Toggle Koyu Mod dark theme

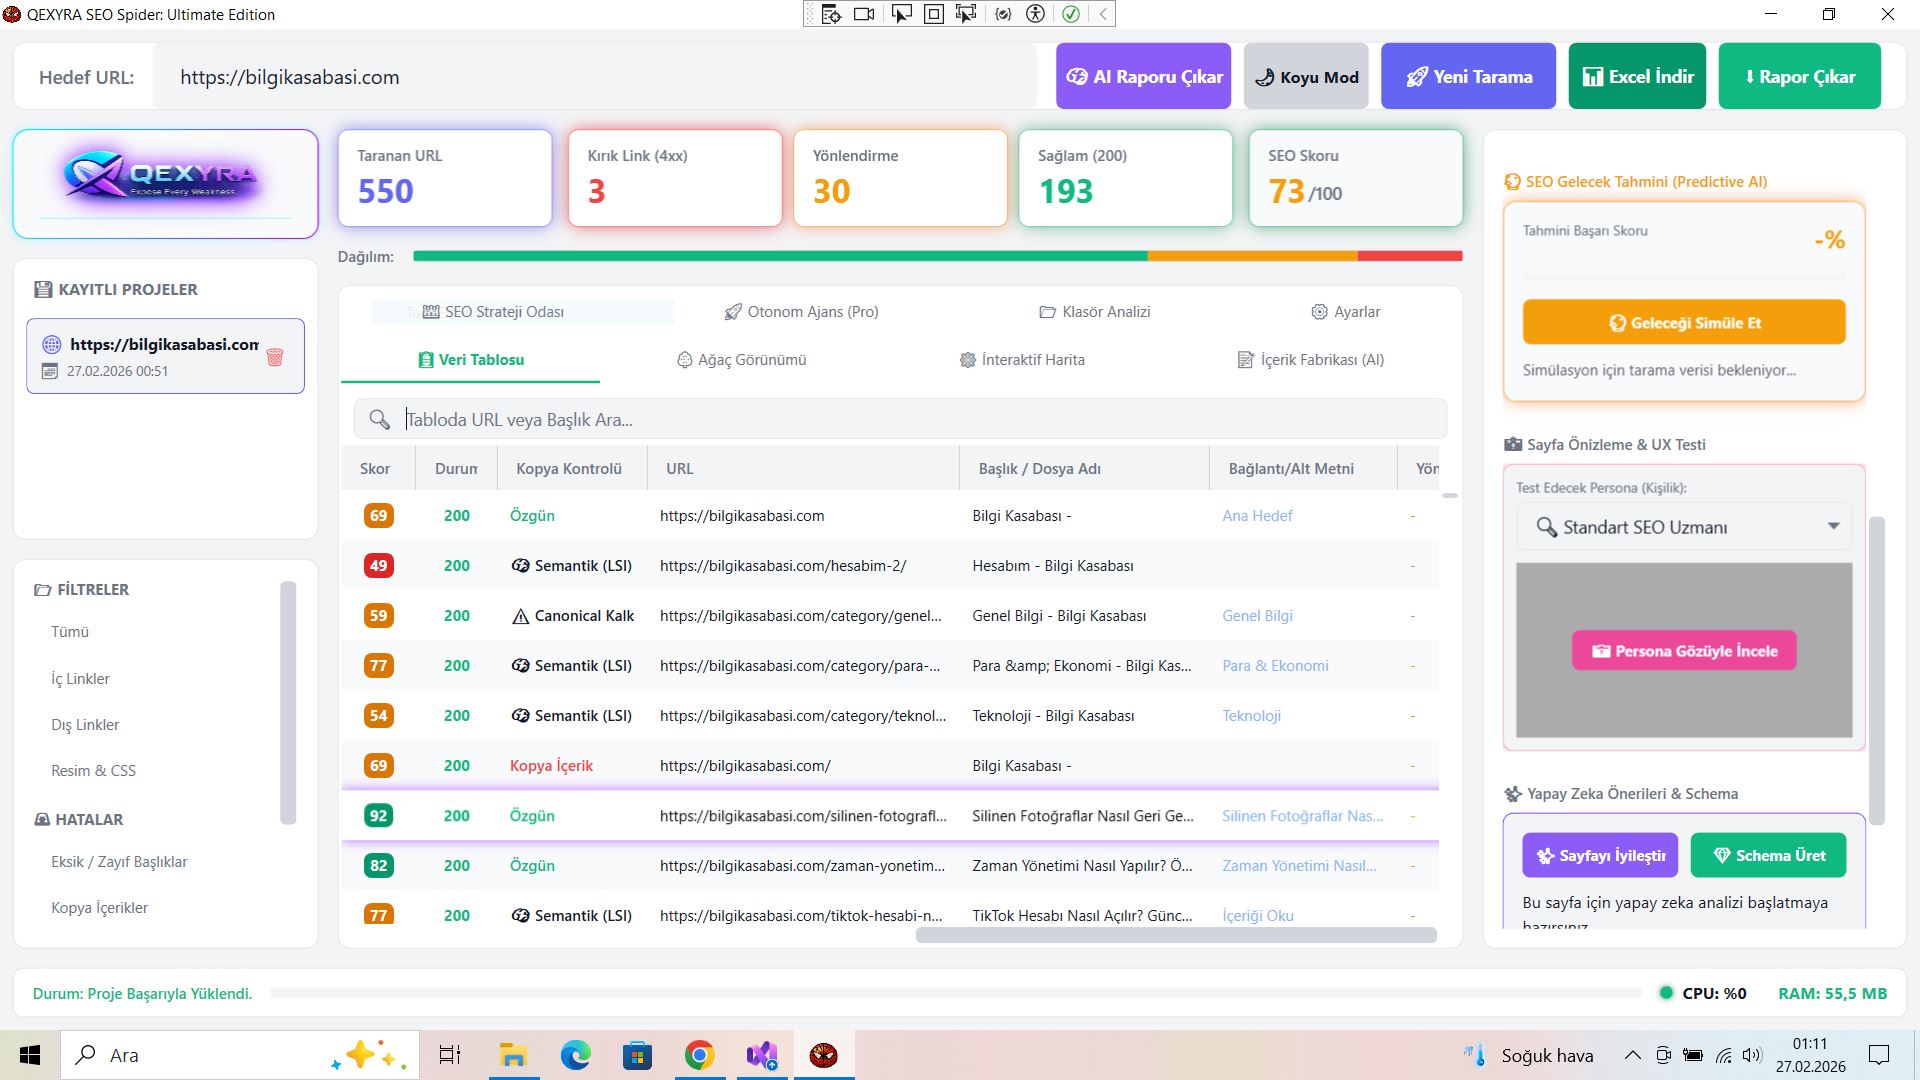click(x=1306, y=77)
